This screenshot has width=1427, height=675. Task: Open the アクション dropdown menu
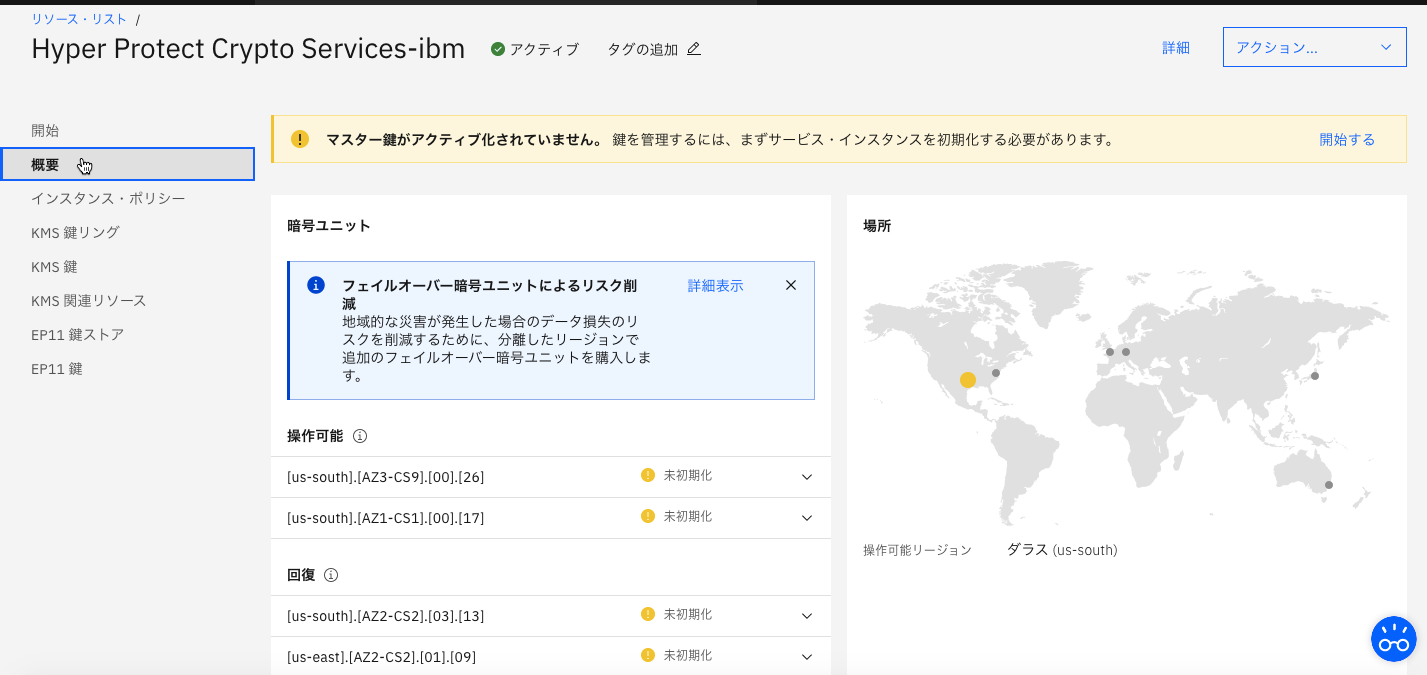1313,46
